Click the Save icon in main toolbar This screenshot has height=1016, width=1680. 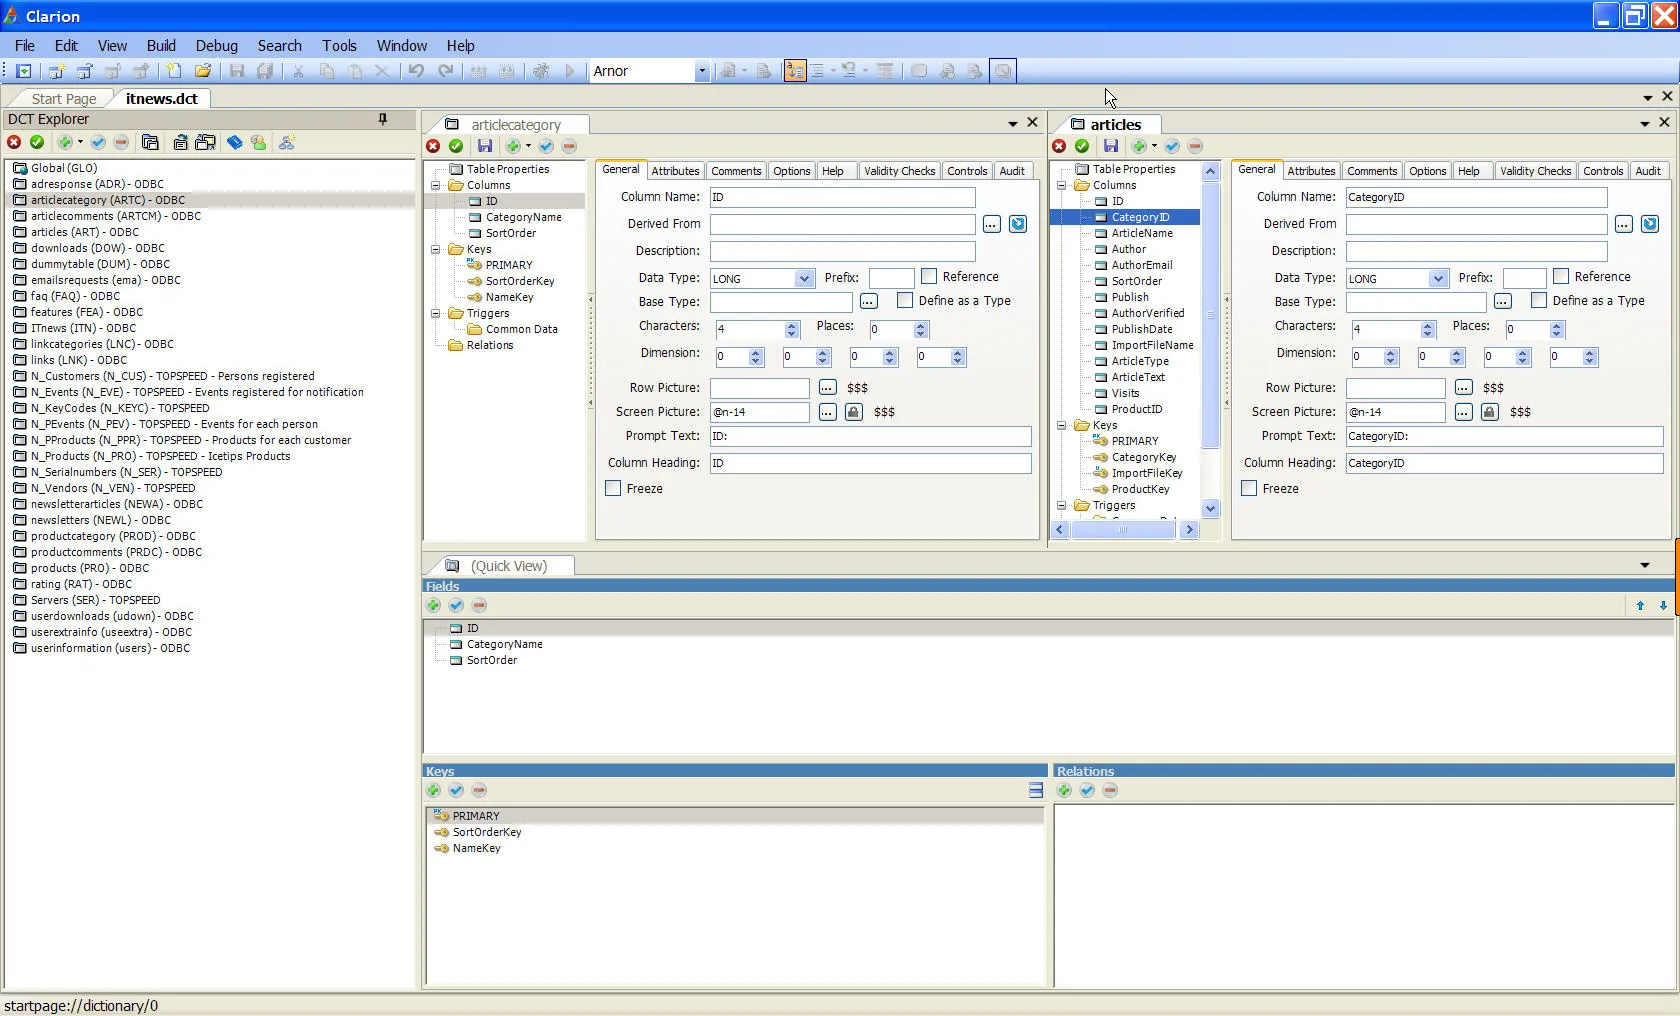coord(237,71)
